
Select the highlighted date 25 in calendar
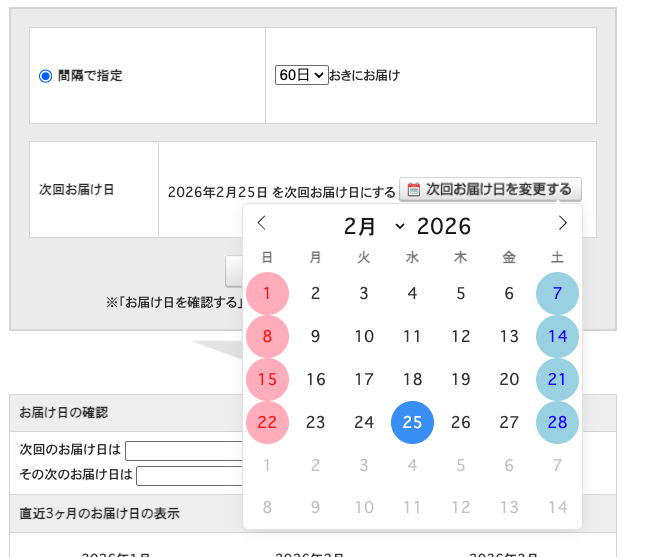412,422
